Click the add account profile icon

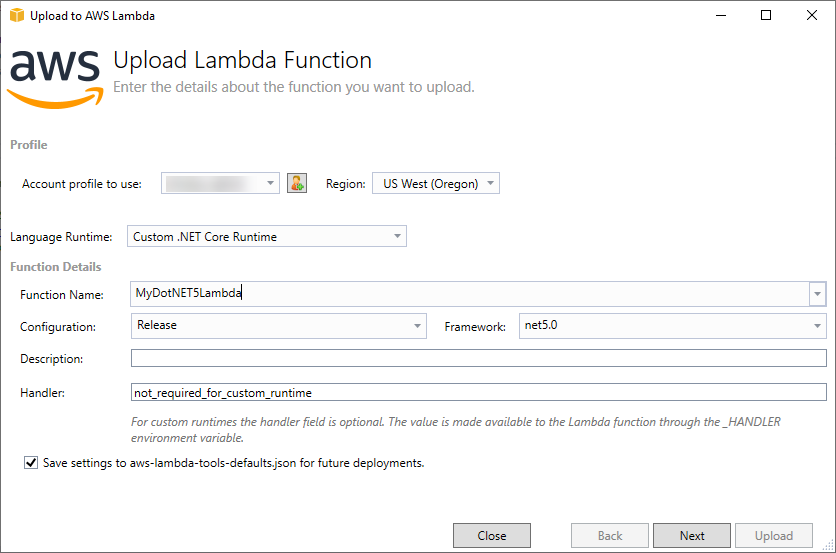click(297, 183)
